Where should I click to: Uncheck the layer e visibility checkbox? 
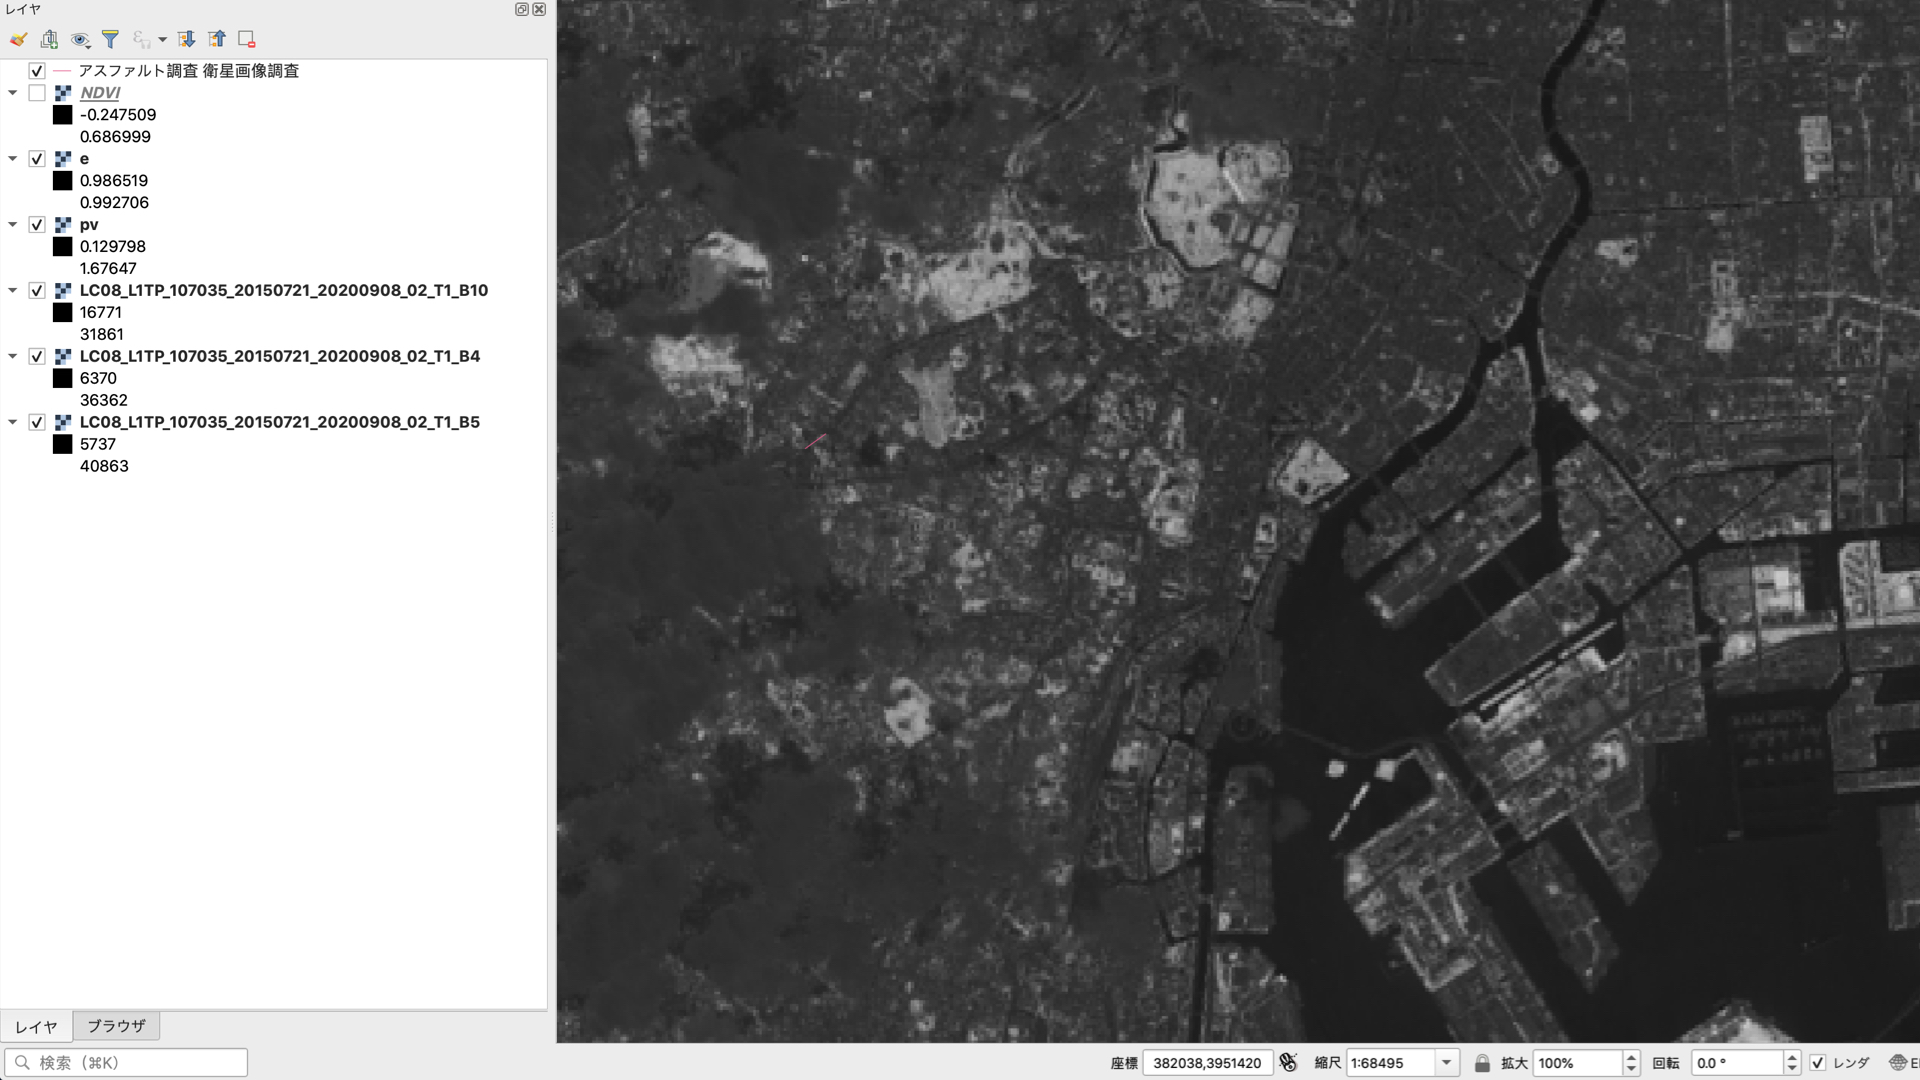point(37,159)
